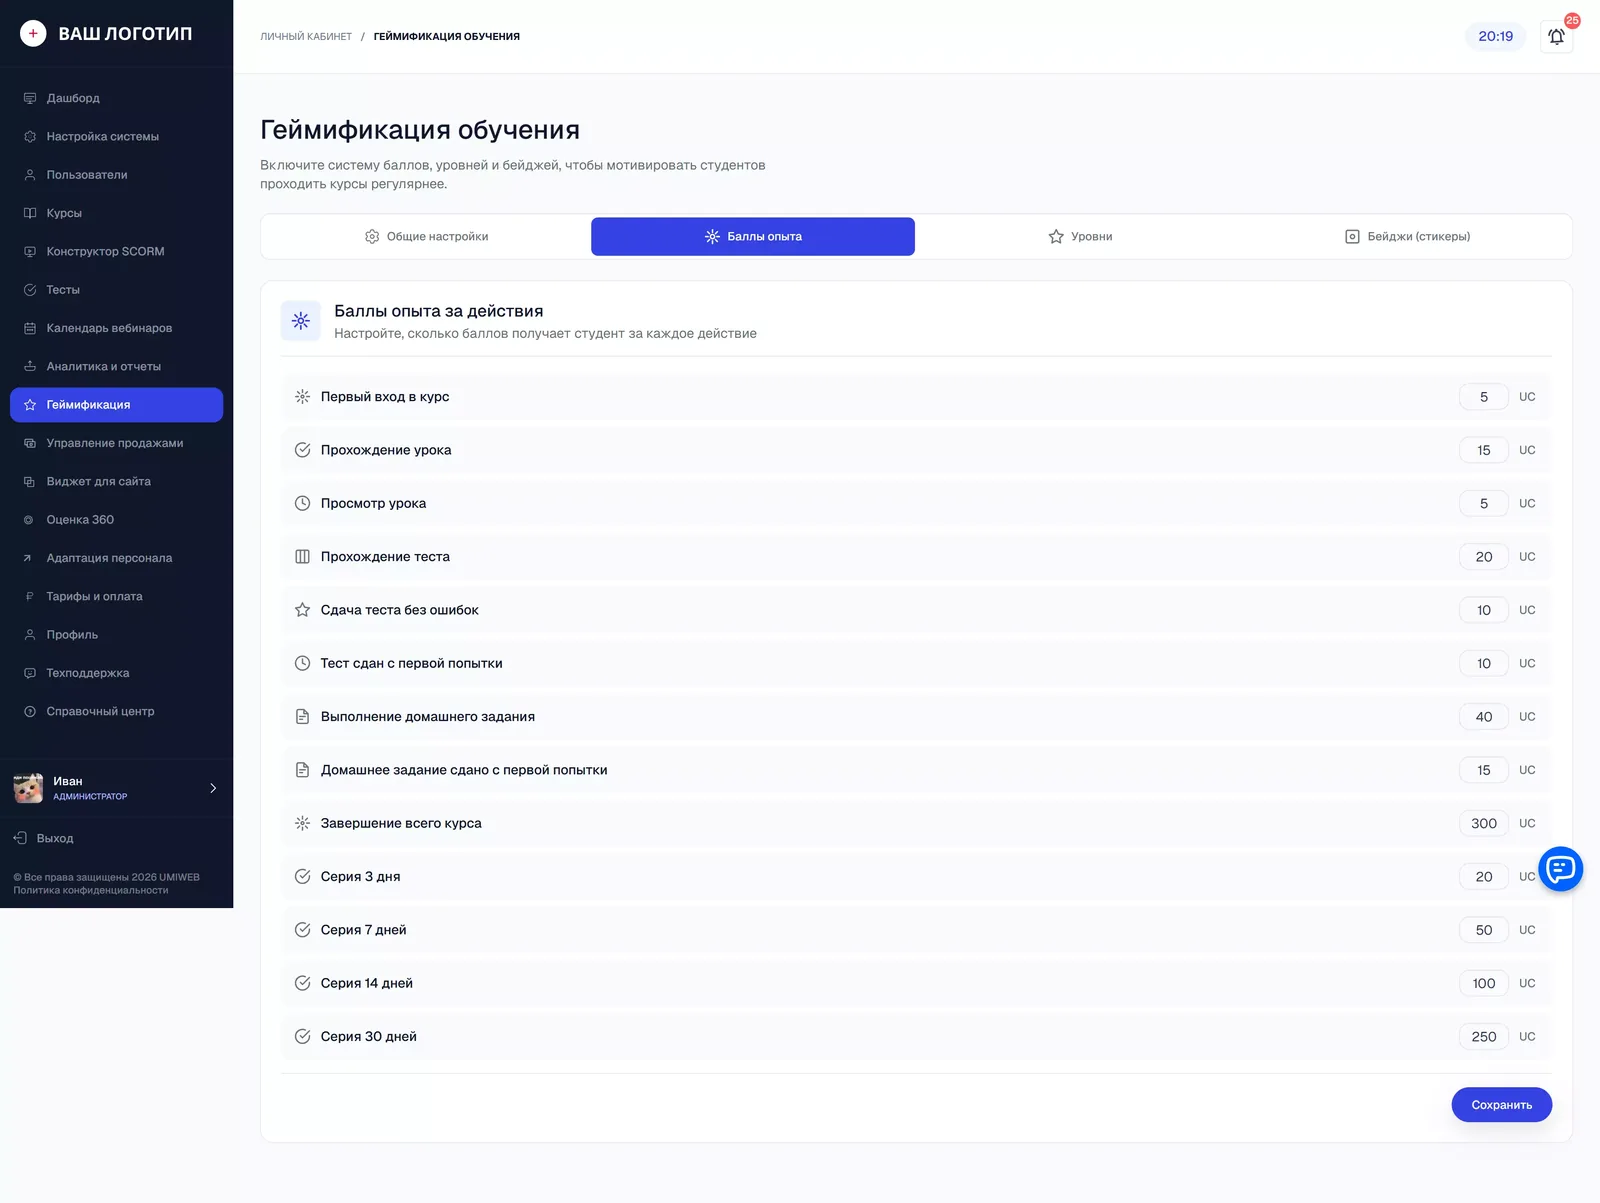Open Тесты sidebar item

pos(116,290)
